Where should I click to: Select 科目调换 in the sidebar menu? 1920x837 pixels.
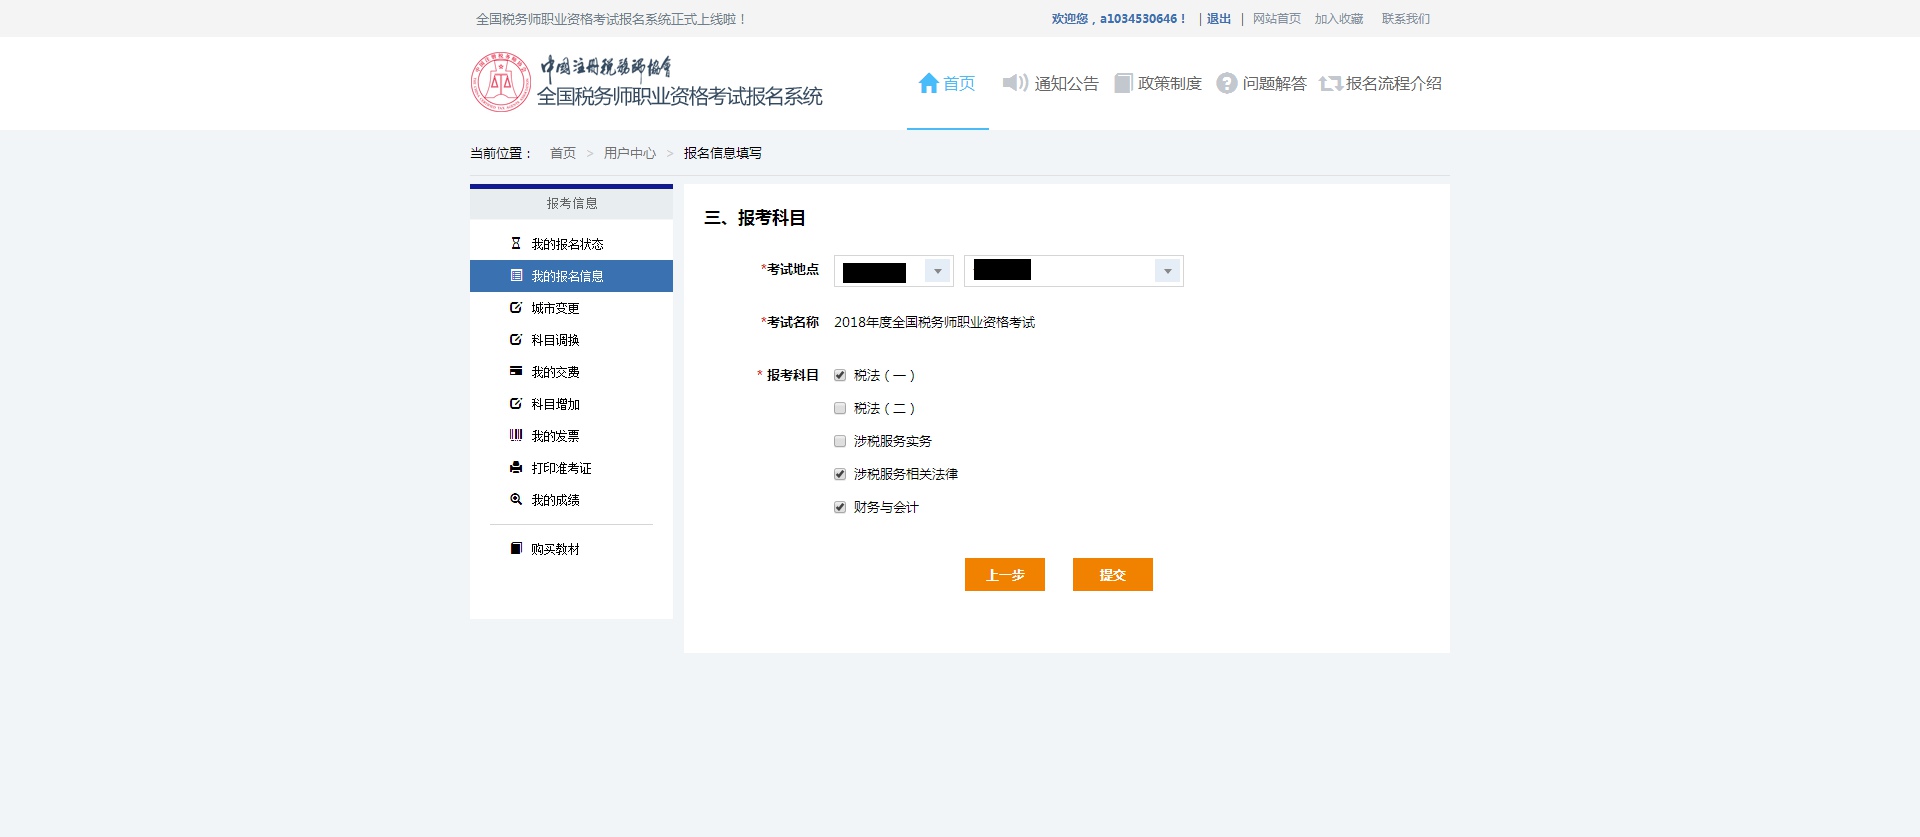pos(555,340)
